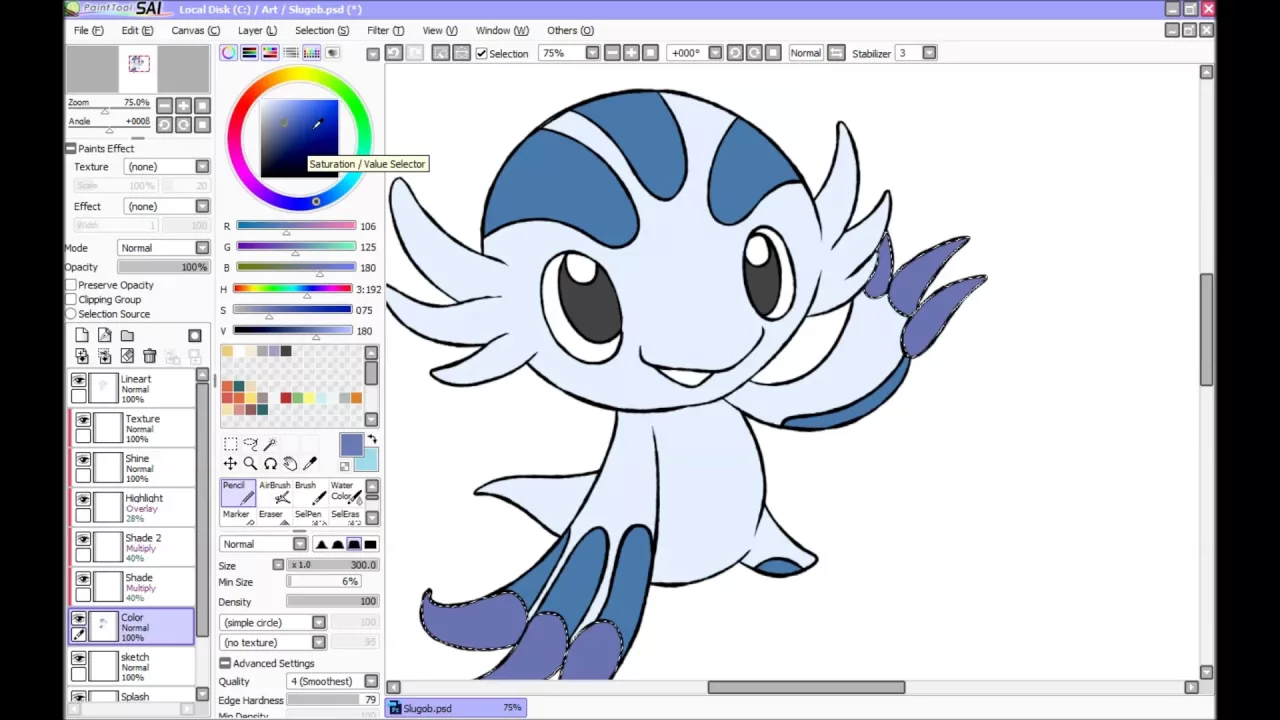Select the Eyedropper color picker tool
Image resolution: width=1280 pixels, height=720 pixels.
310,464
